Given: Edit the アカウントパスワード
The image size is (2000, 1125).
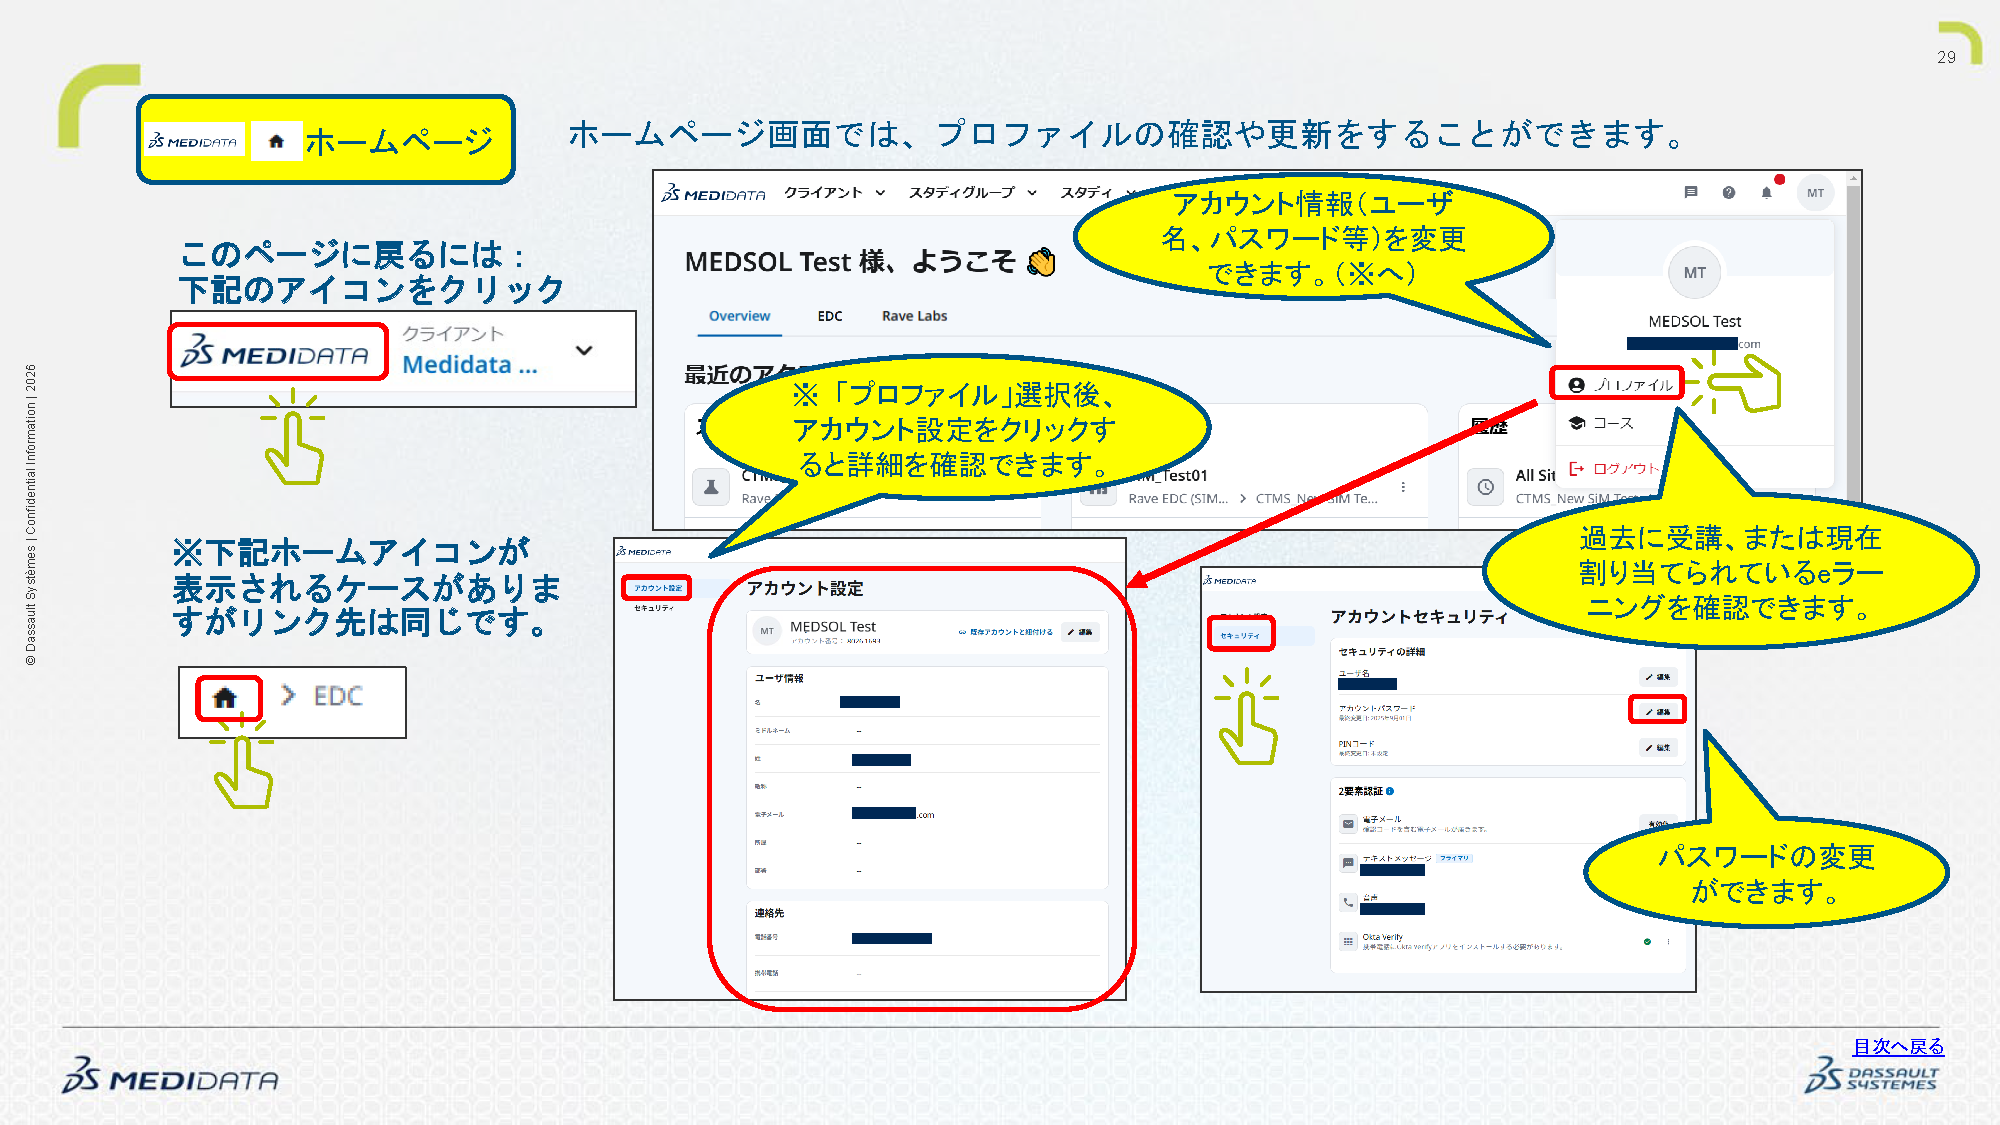Looking at the screenshot, I should point(1658,712).
